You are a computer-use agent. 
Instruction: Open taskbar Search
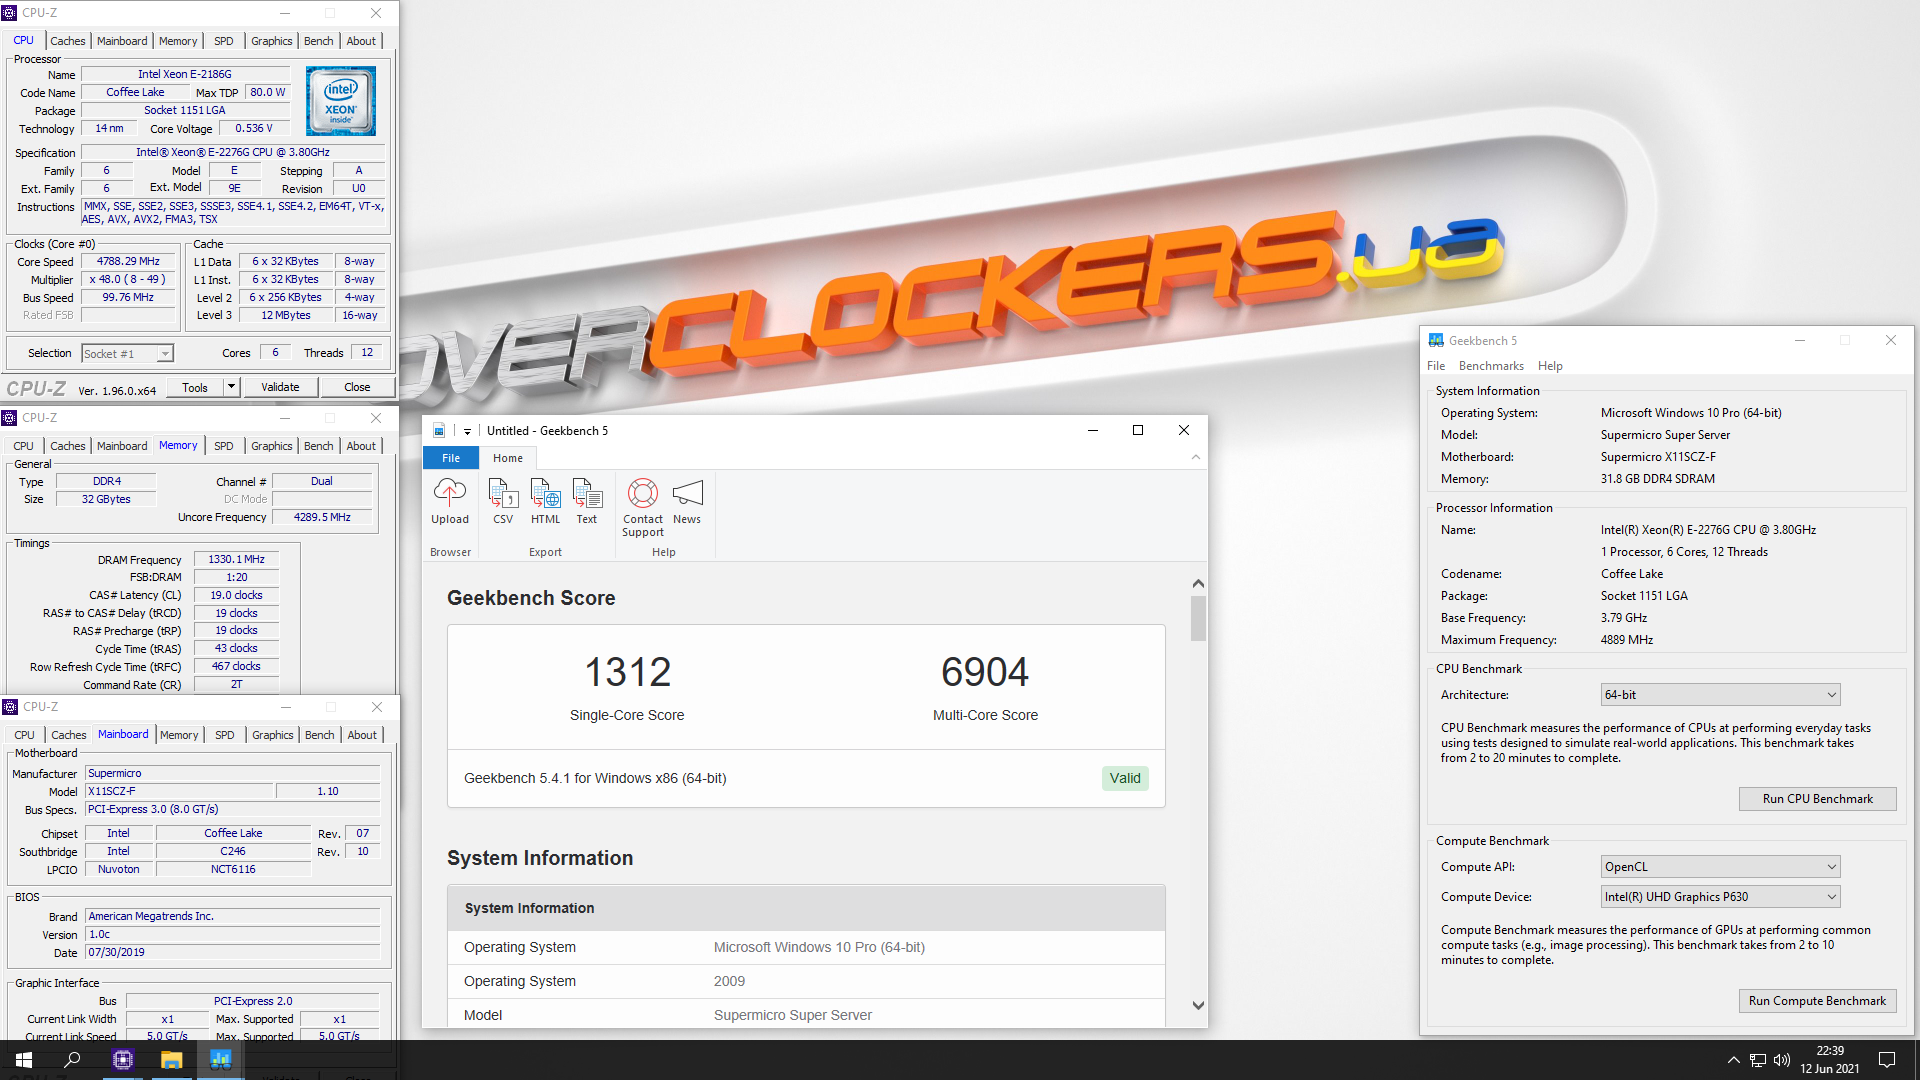[73, 1060]
